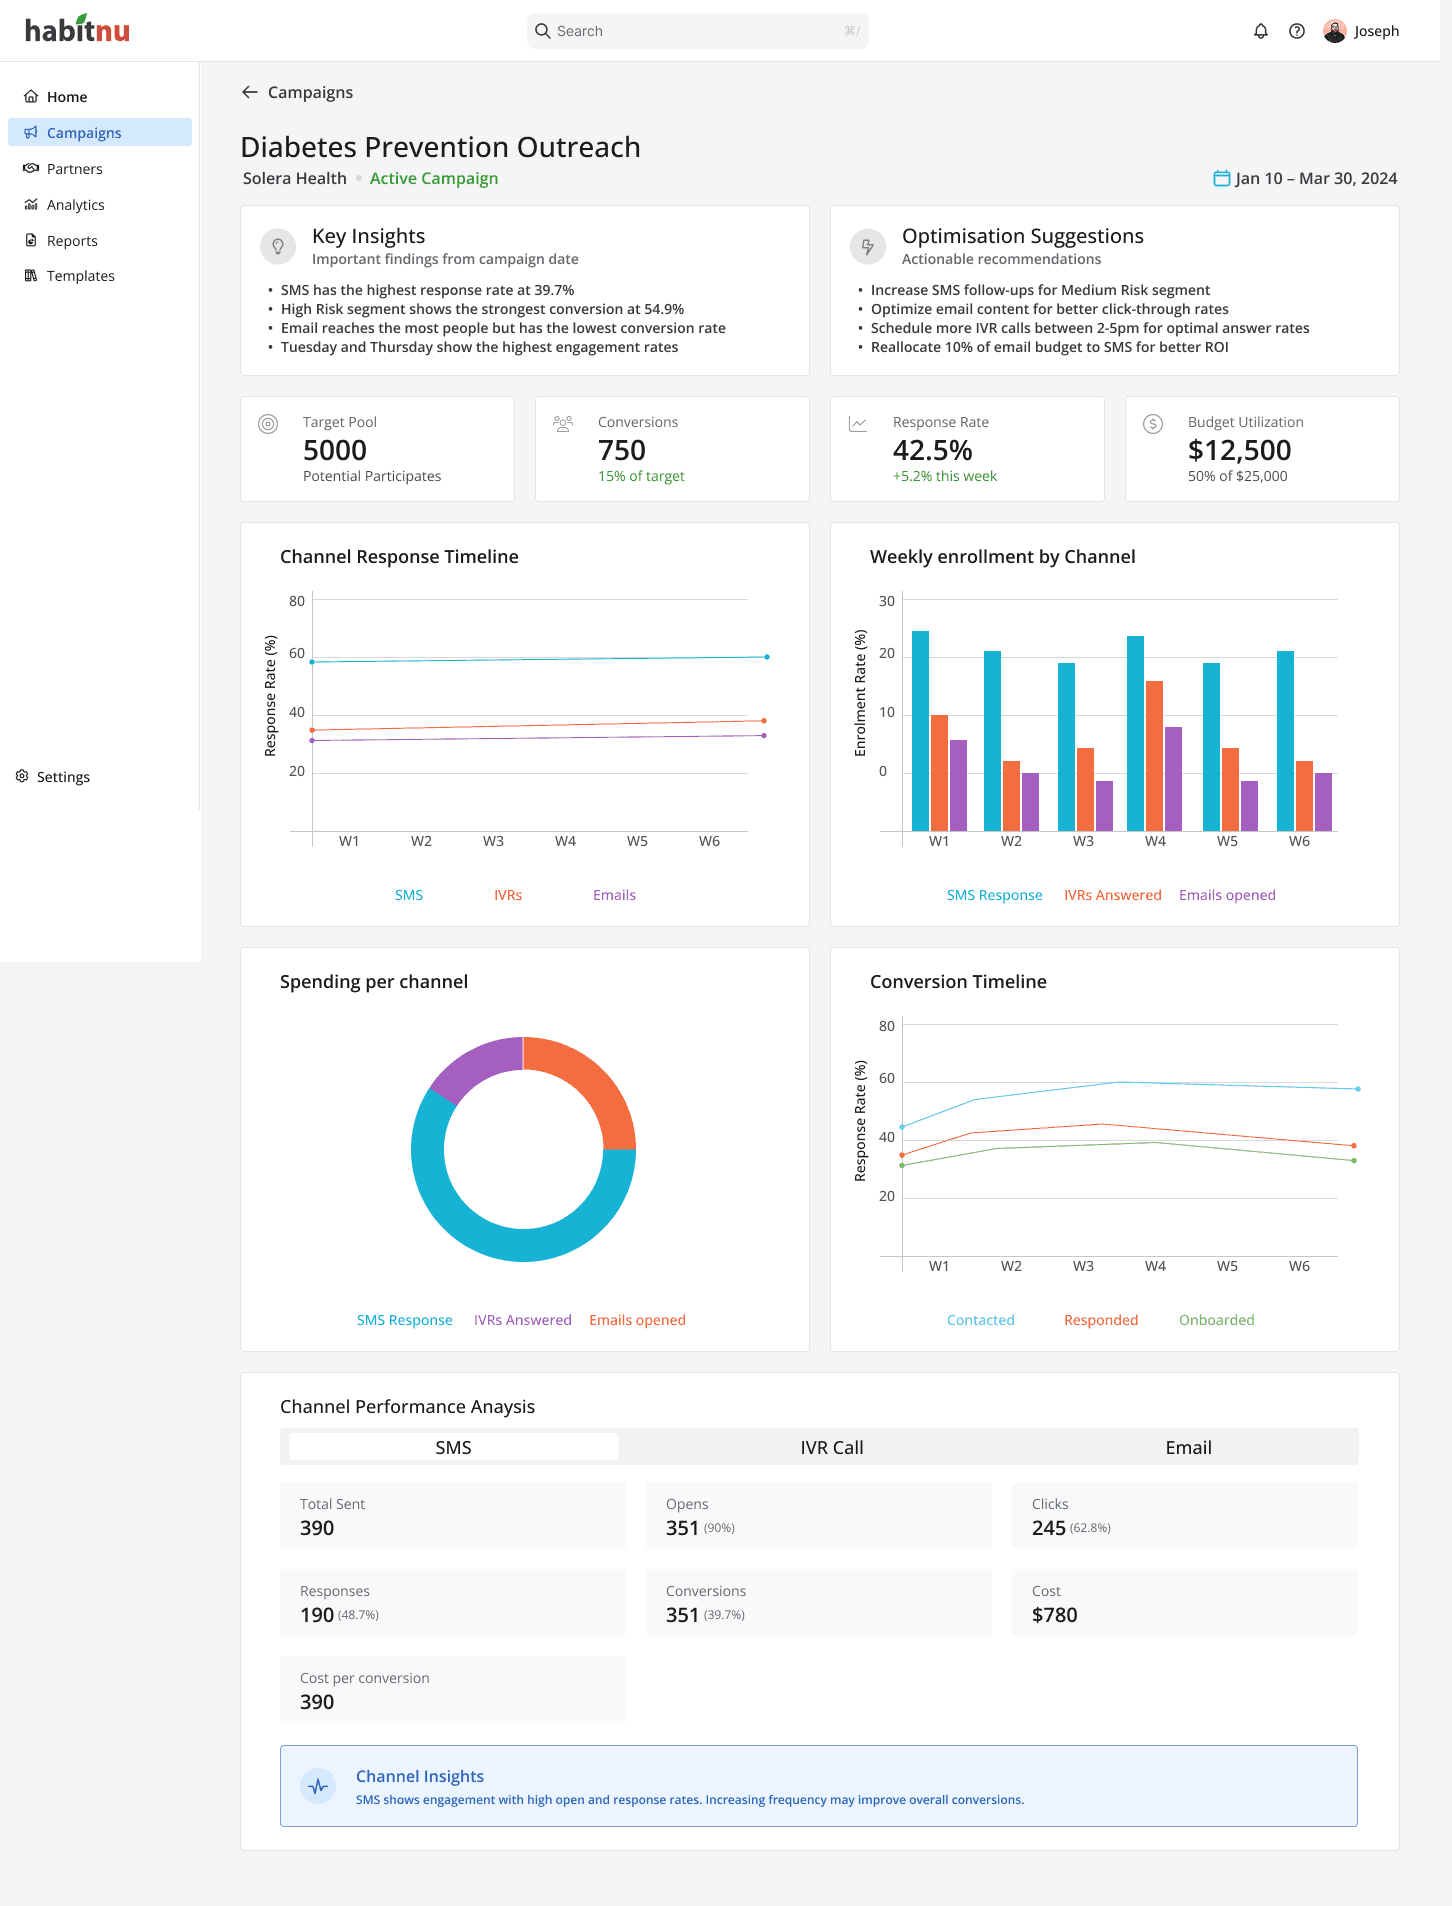Click the Templates books icon in sidebar
1452x1906 pixels.
click(31, 276)
